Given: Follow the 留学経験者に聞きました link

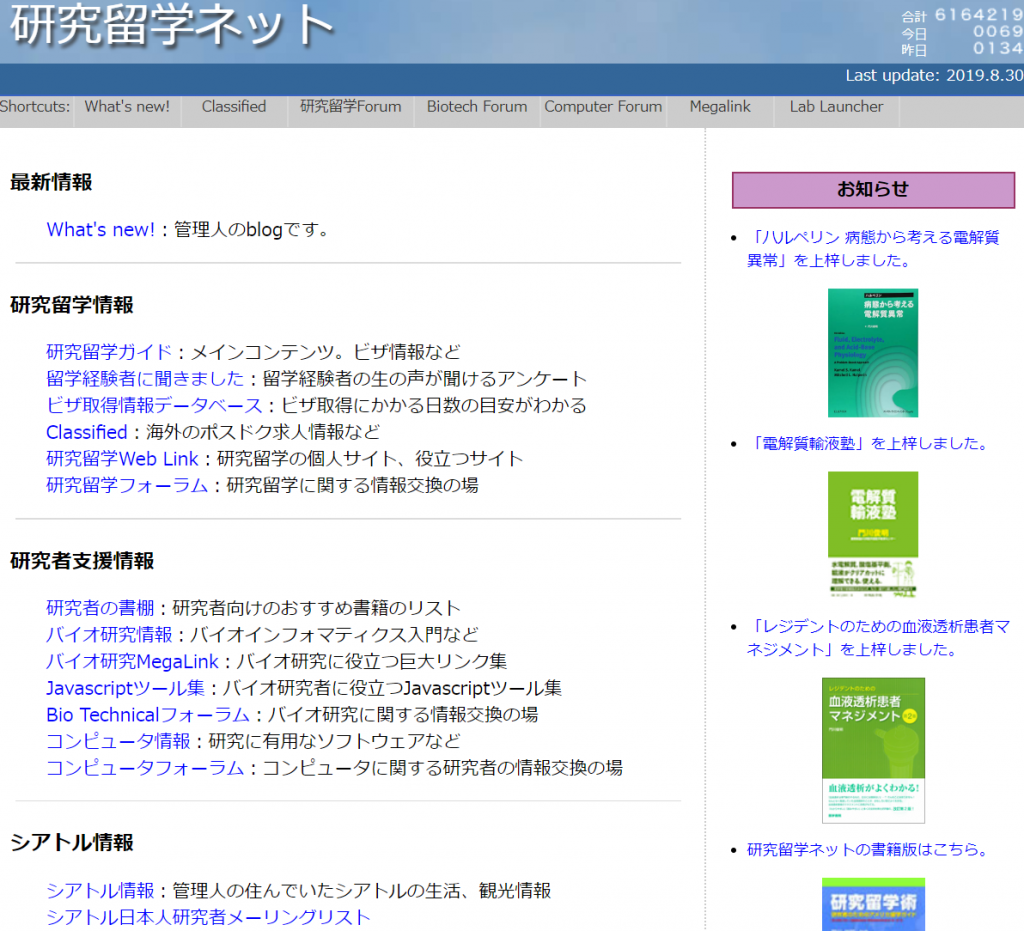Looking at the screenshot, I should (145, 379).
